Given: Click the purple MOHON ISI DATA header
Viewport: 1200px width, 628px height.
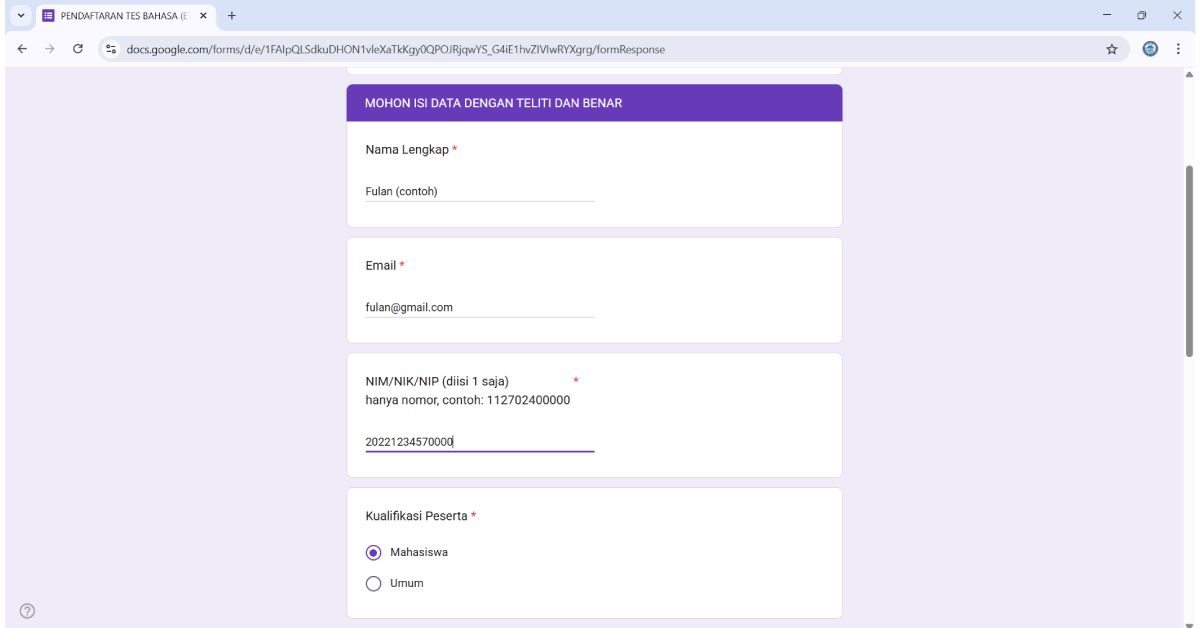Looking at the screenshot, I should (594, 103).
